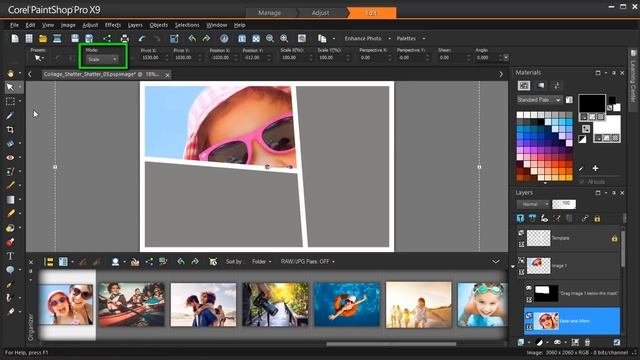Click the Zoom Out magnifier icon
This screenshot has height=360, width=640.
pyautogui.click(x=270, y=38)
